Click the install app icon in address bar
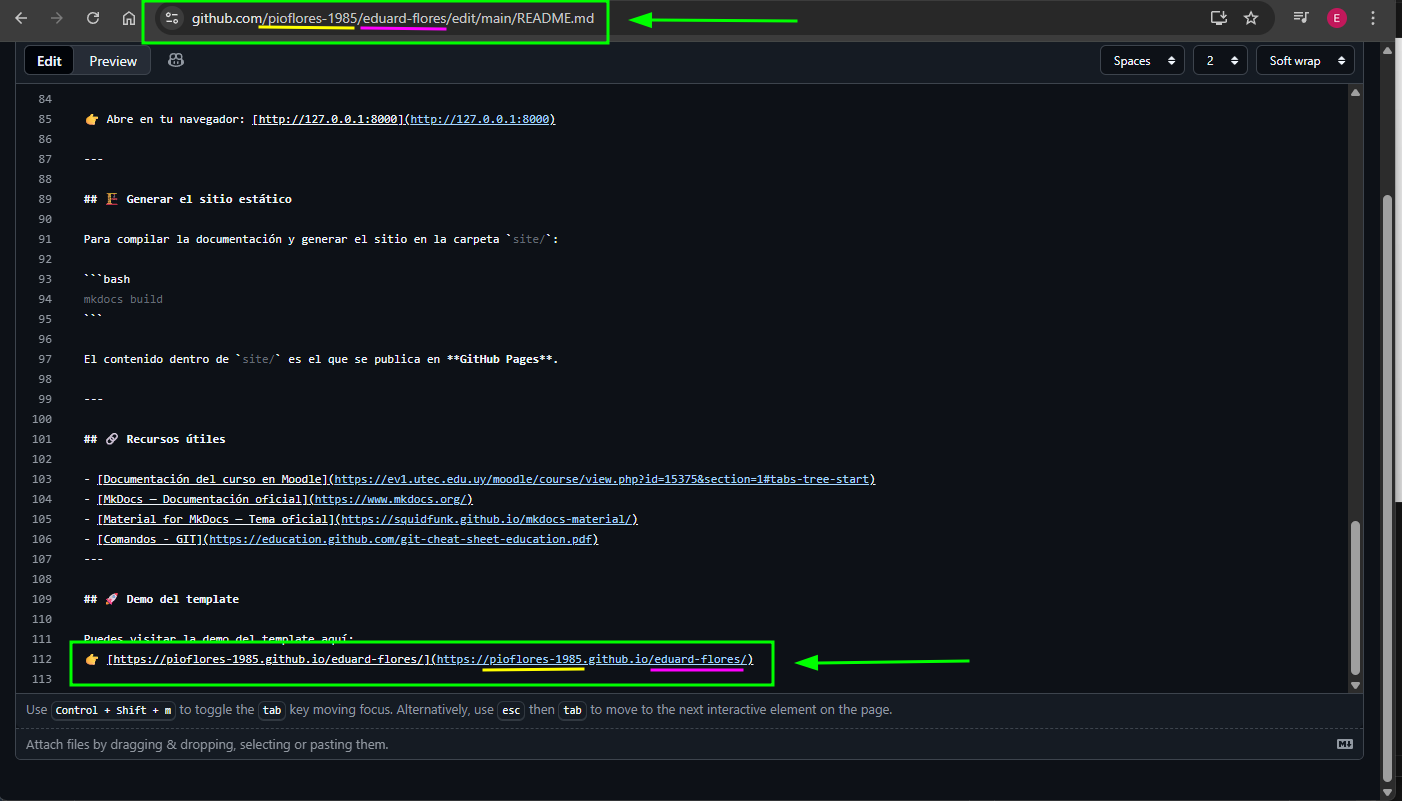The width and height of the screenshot is (1402, 801). [x=1218, y=18]
